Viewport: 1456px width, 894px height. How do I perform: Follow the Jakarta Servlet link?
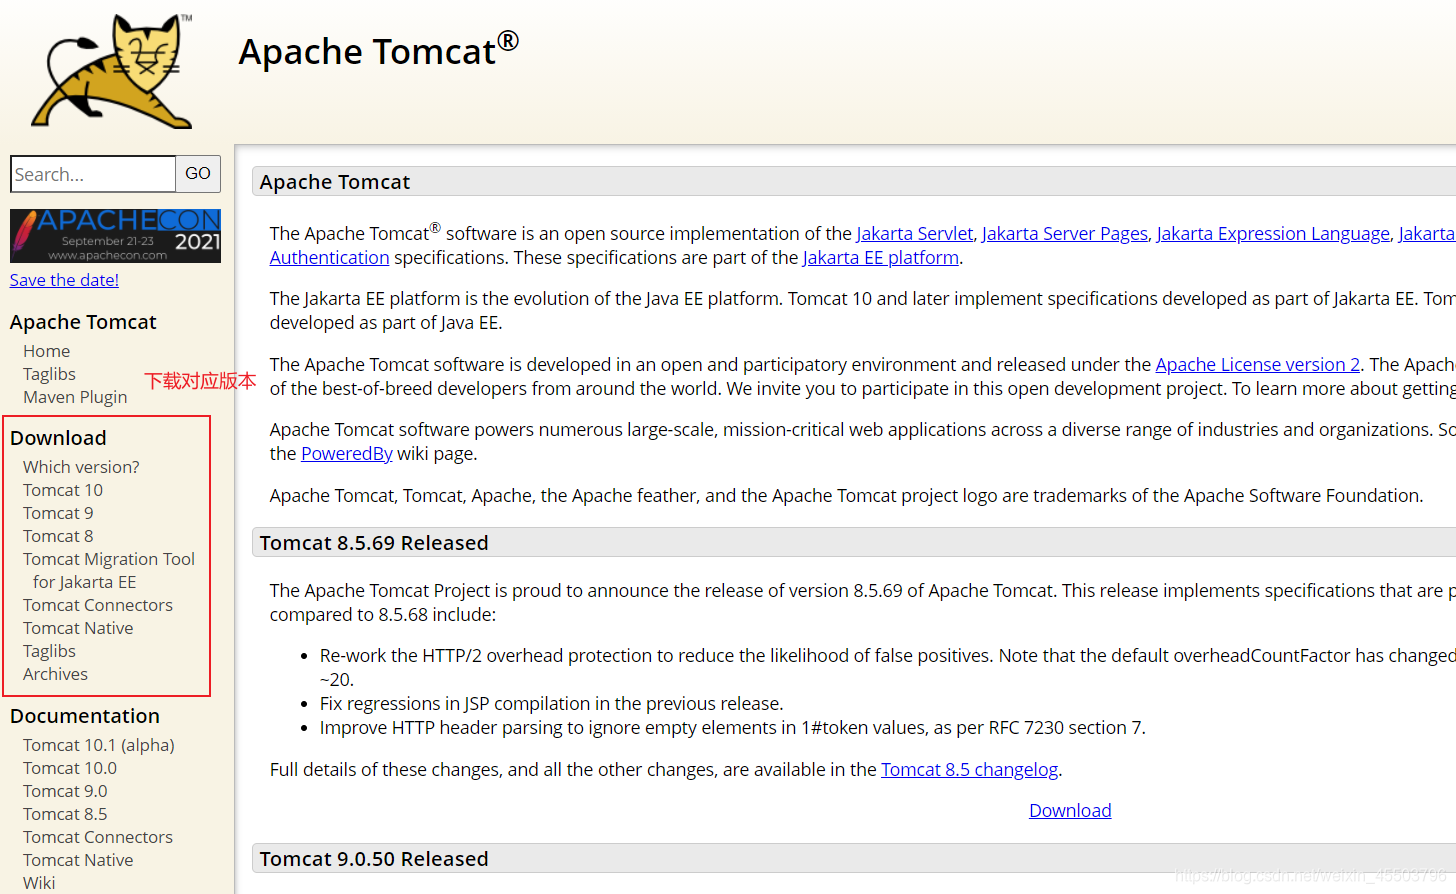[915, 233]
